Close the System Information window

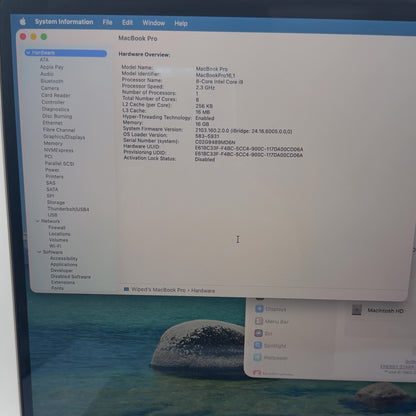pos(23,36)
